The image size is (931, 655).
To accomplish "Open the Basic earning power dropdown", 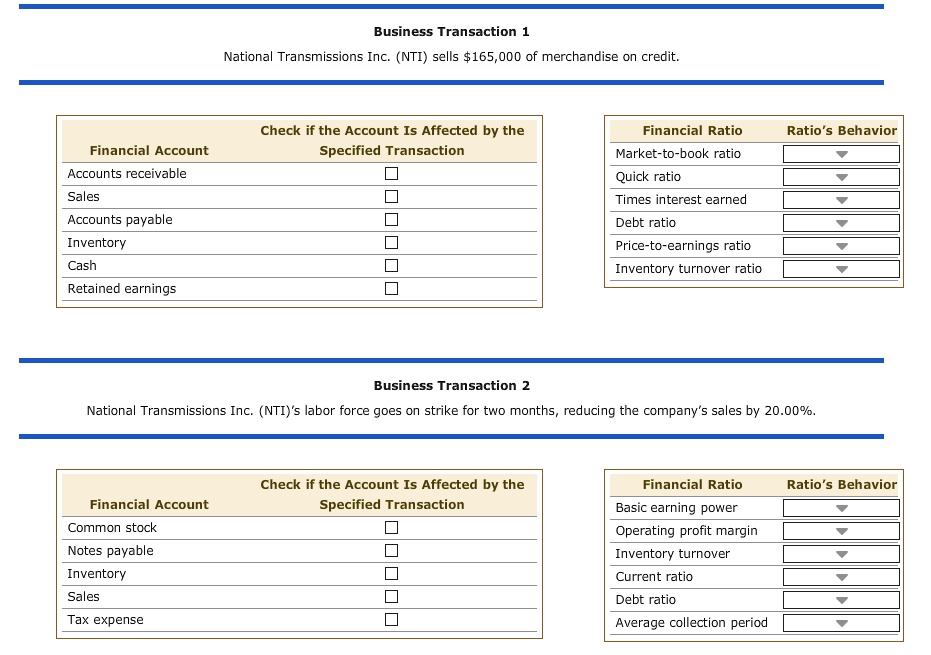I will (841, 508).
